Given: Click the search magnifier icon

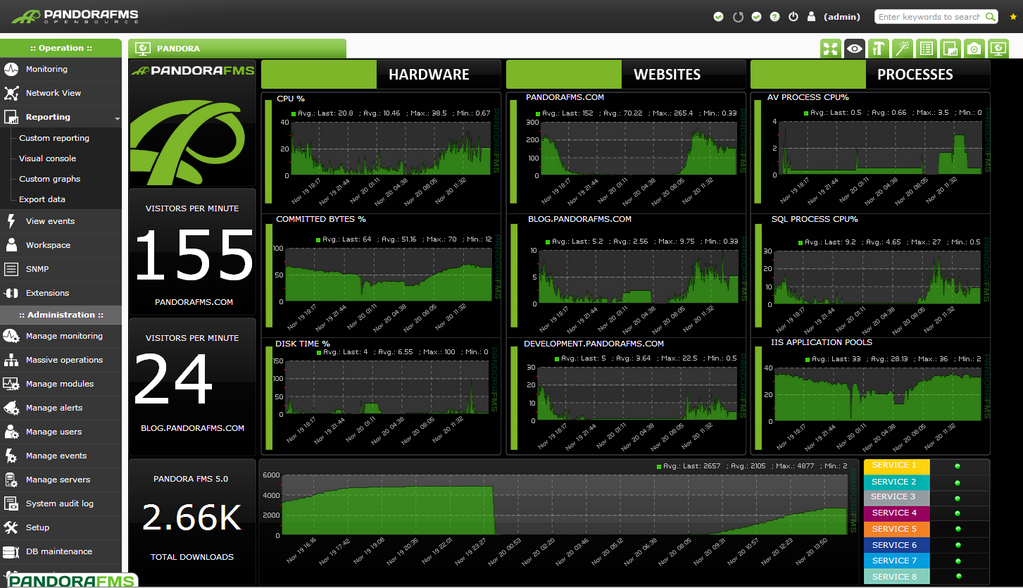Looking at the screenshot, I should click(990, 17).
